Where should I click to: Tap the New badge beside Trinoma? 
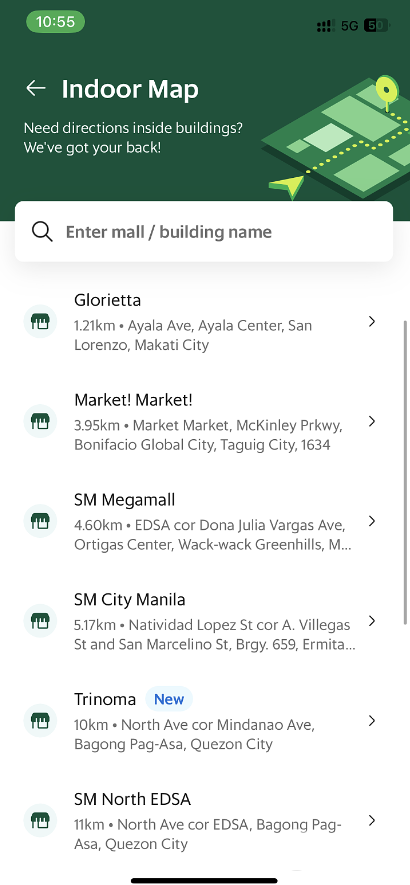[x=169, y=699]
